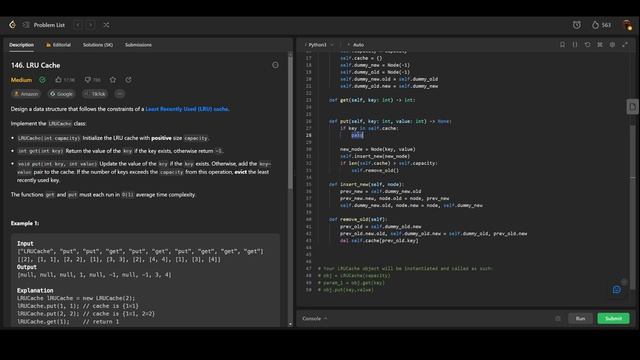Show more company tags ellipsis
640x360 pixels.
coord(120,94)
